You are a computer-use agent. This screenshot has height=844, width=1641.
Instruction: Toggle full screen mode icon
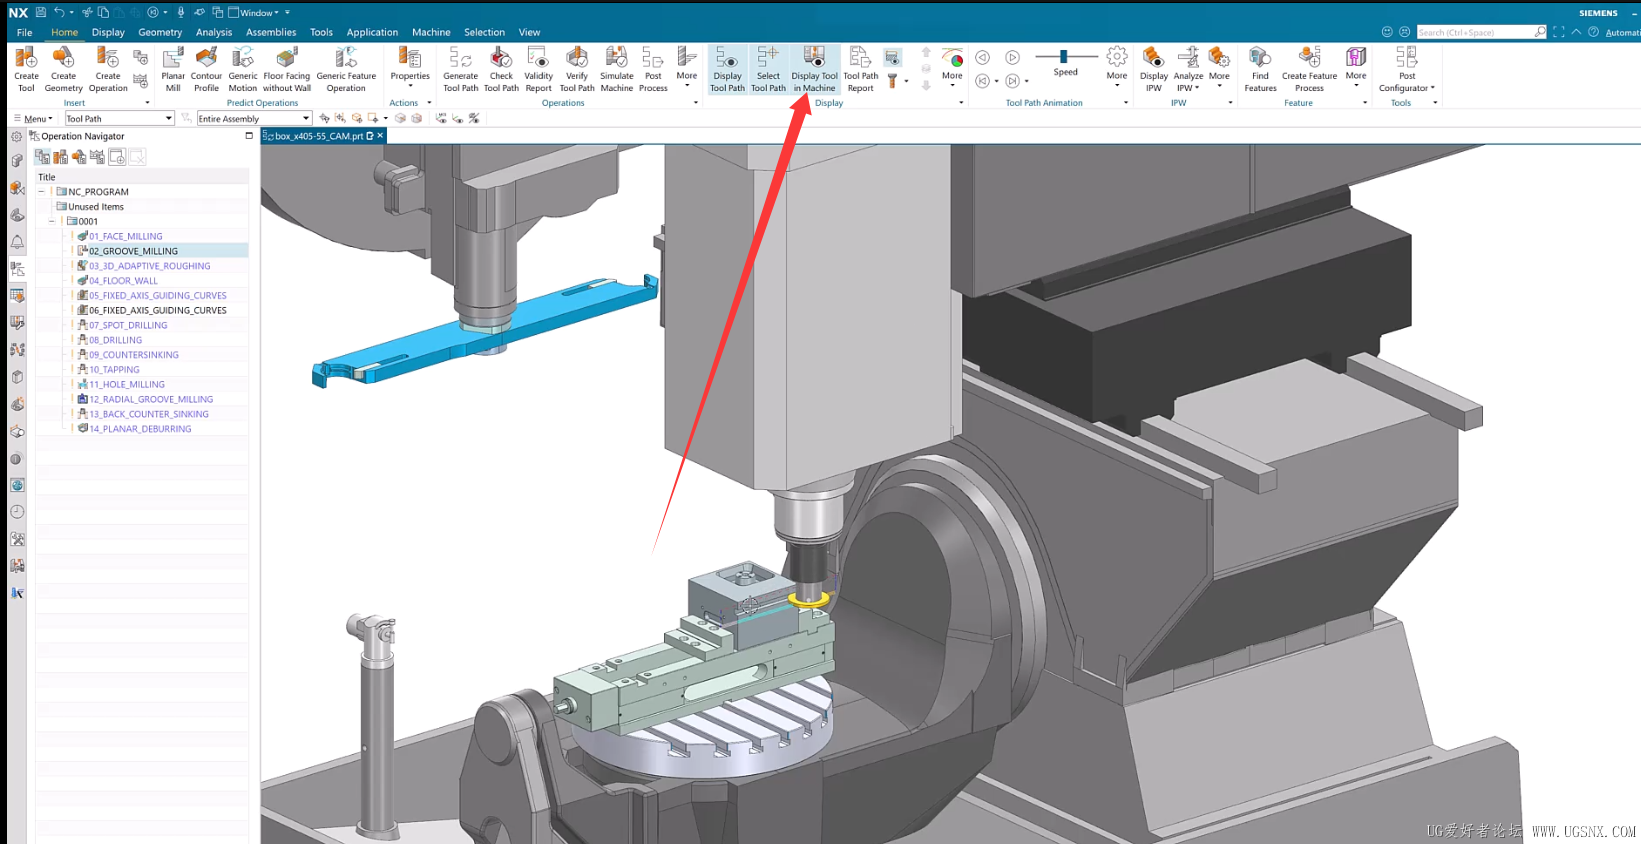(1558, 32)
